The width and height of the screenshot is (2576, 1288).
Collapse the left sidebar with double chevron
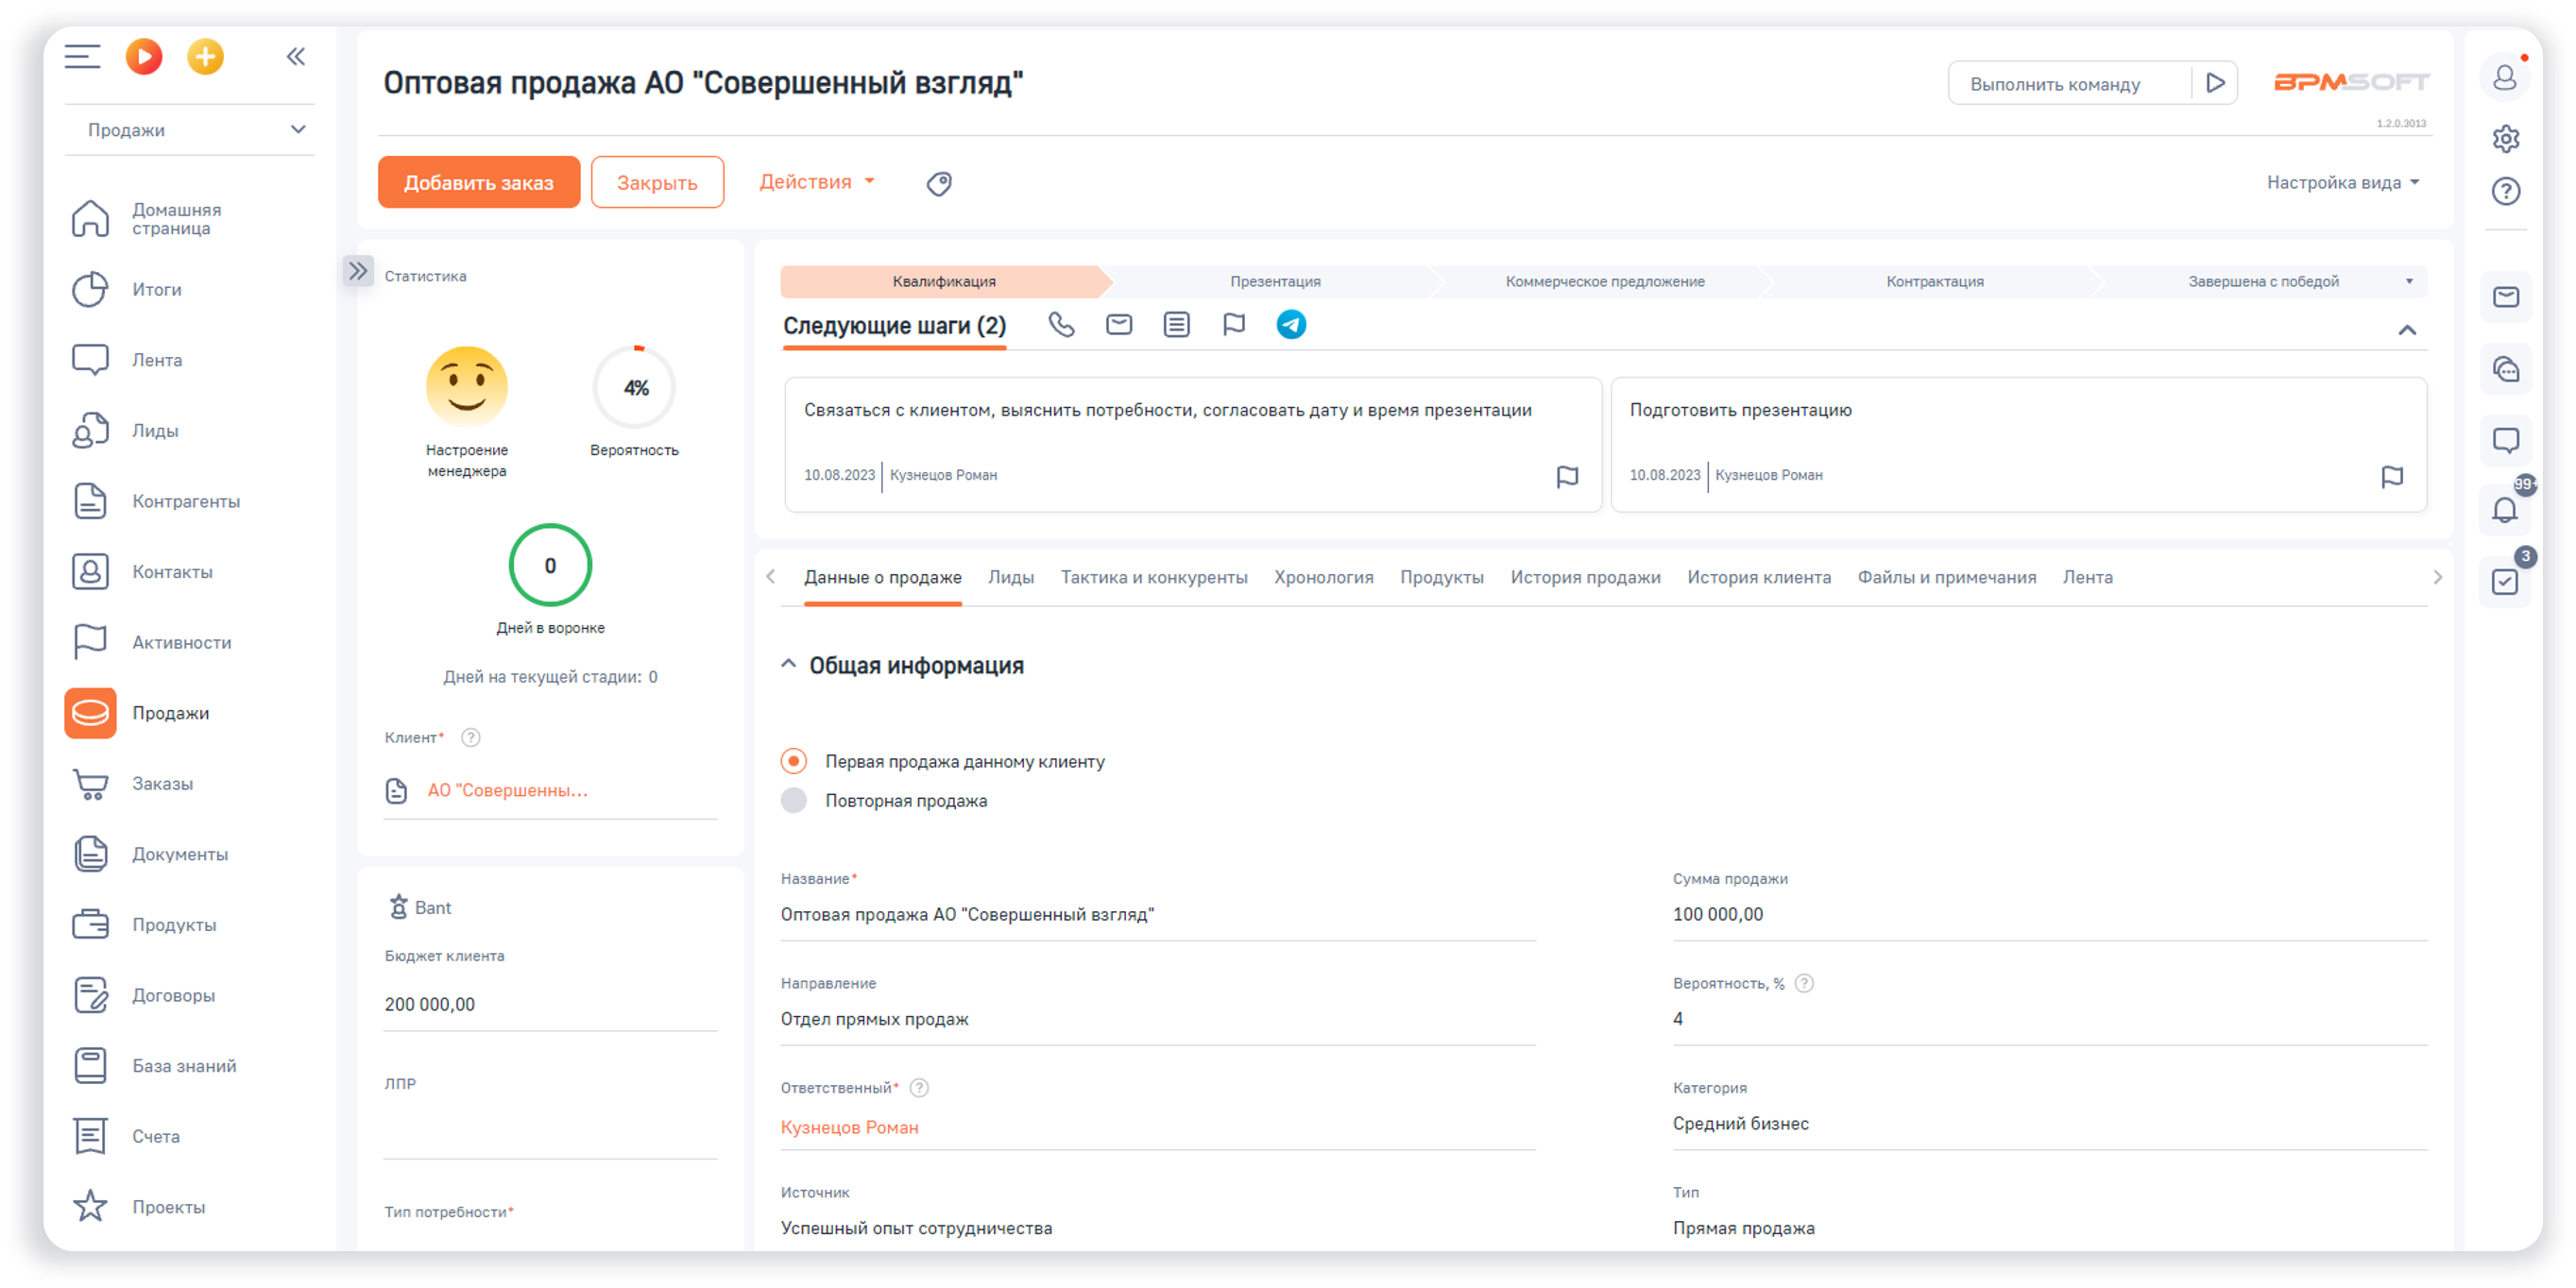coord(296,57)
